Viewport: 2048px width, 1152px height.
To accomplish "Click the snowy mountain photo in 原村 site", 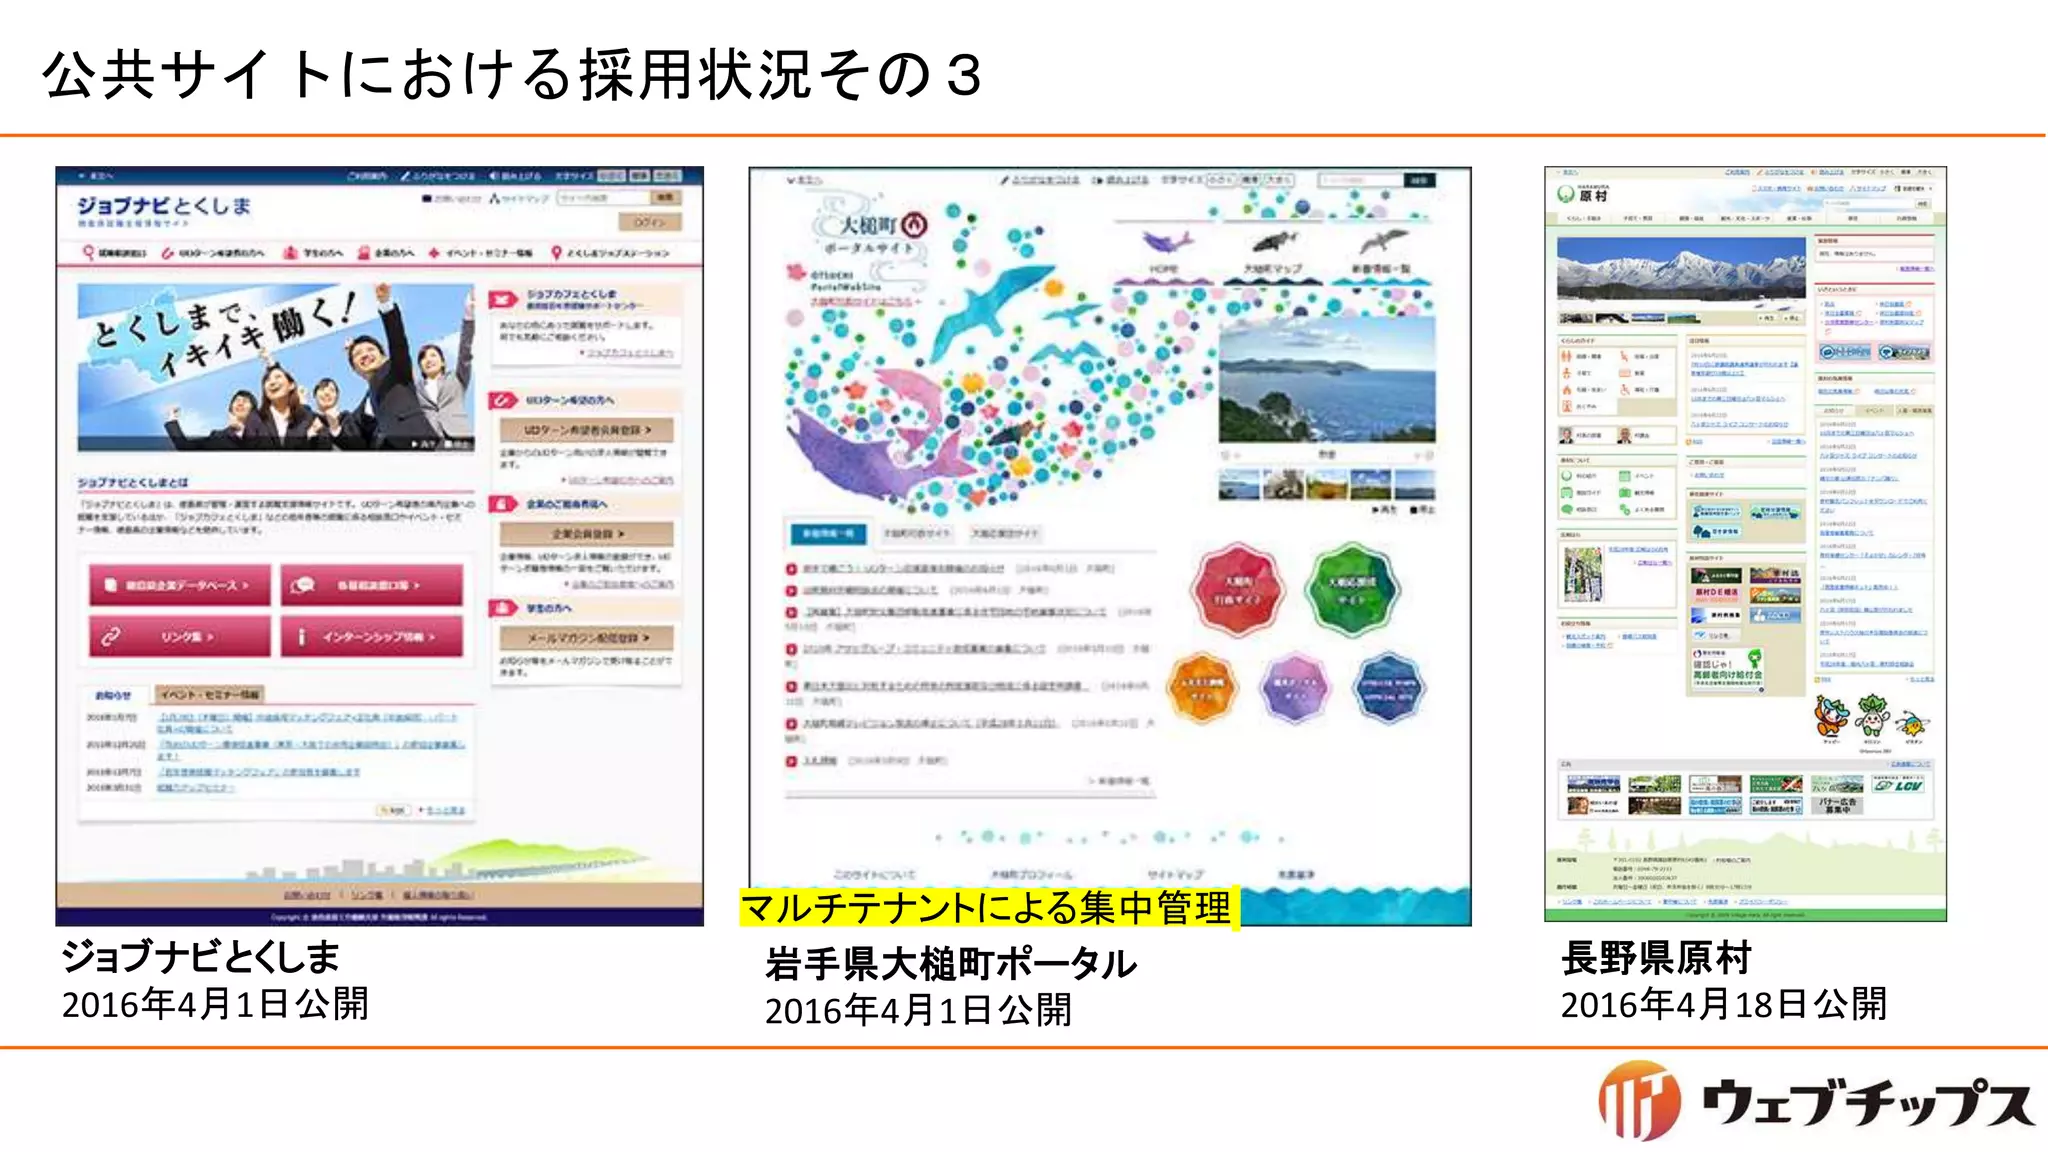I will coord(1681,274).
